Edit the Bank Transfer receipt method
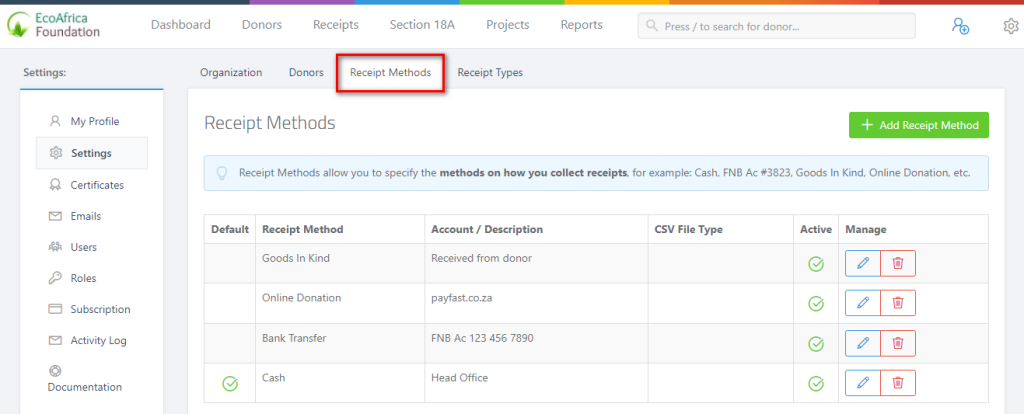The image size is (1024, 414). [x=863, y=343]
